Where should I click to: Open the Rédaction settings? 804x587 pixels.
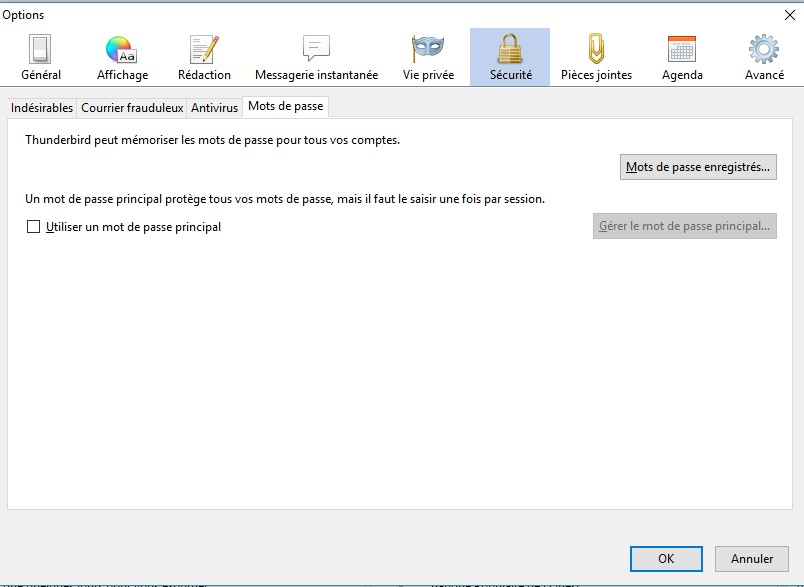click(x=204, y=53)
